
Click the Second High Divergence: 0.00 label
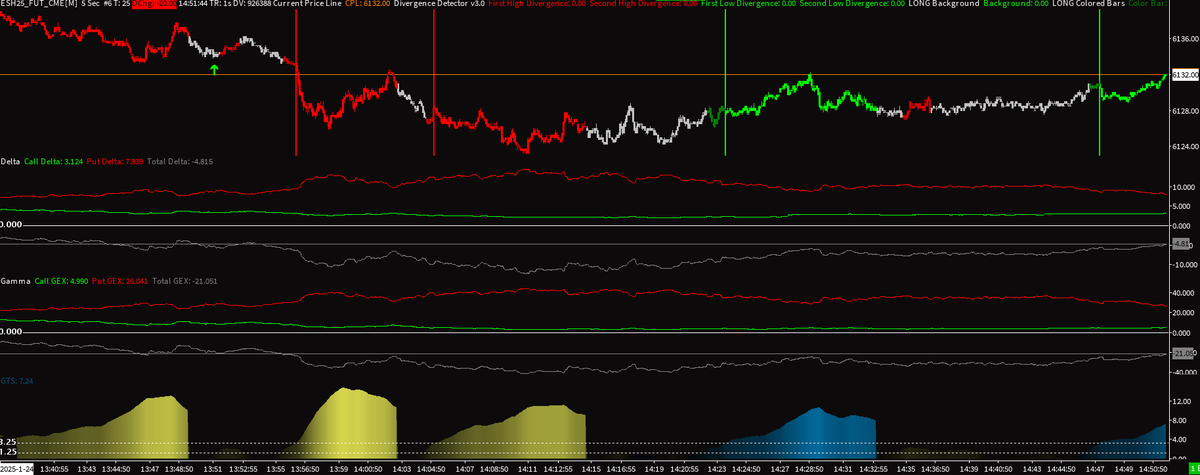644,5
